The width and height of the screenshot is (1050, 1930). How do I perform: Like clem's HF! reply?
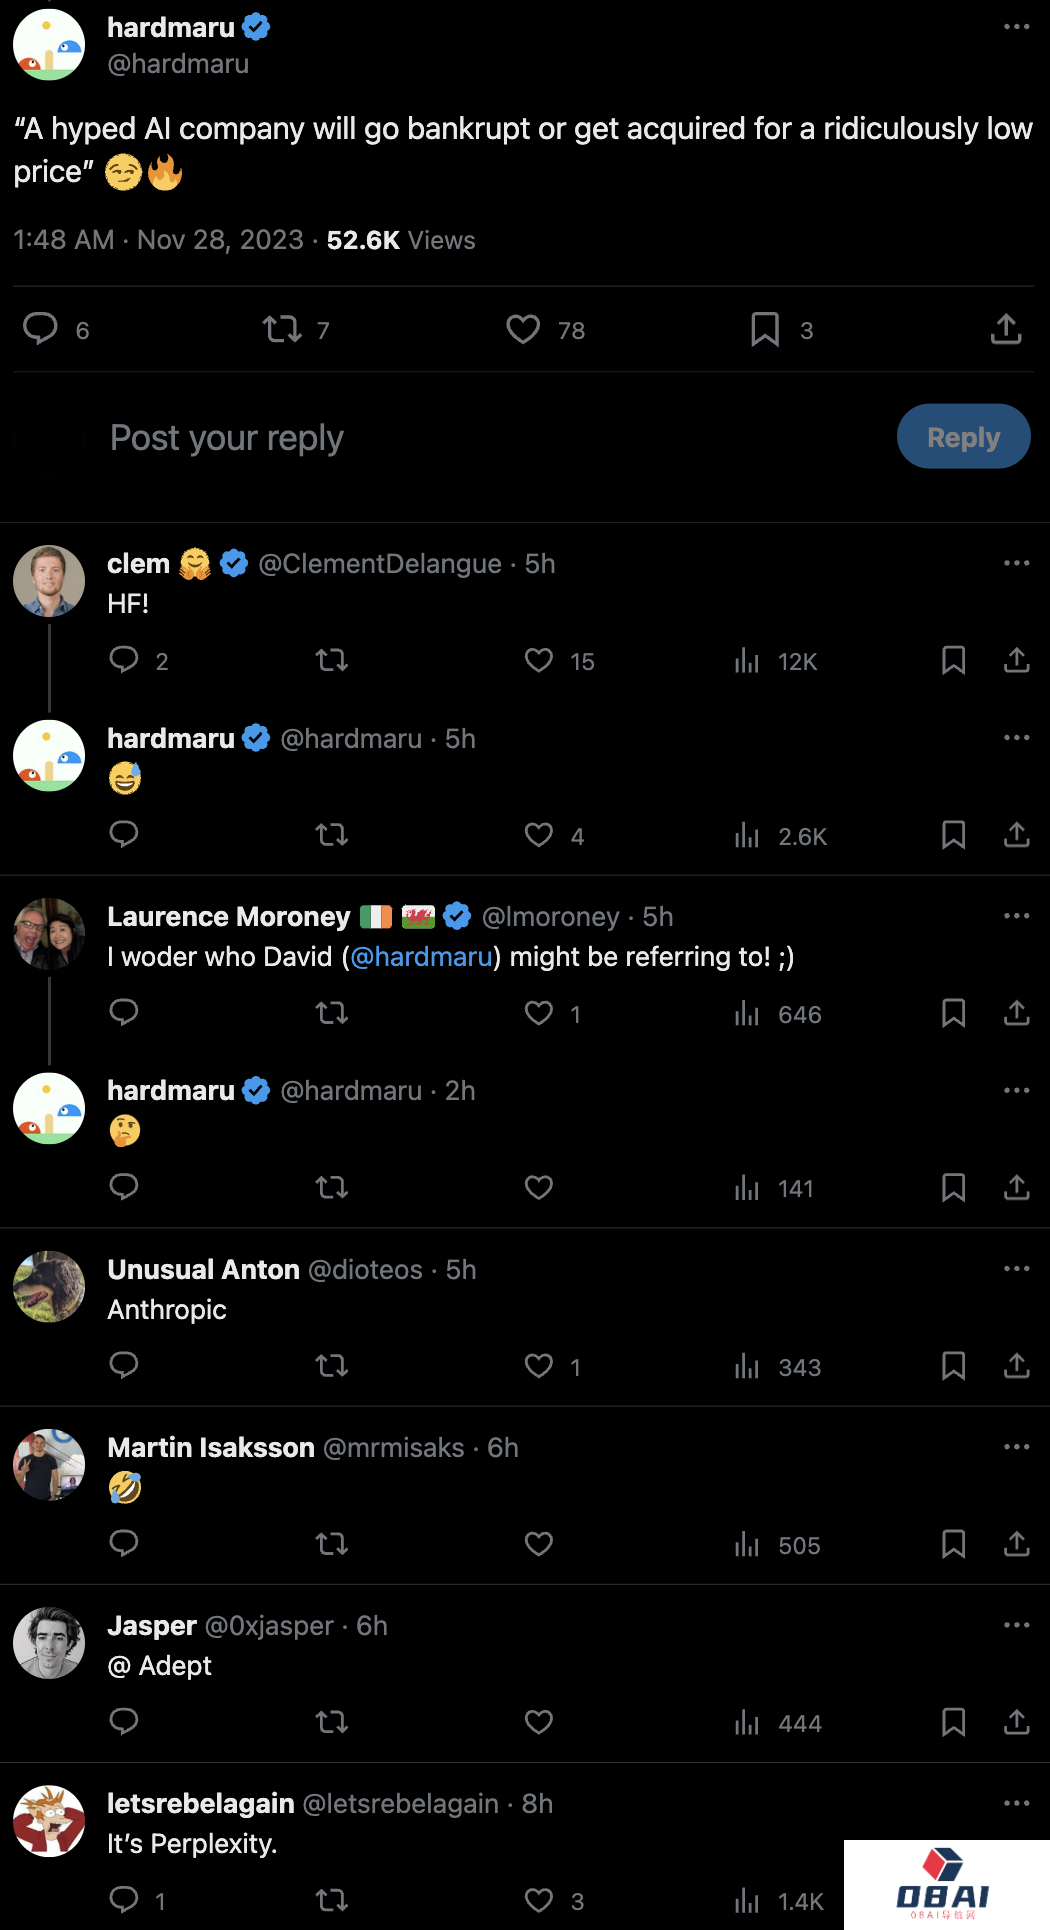539,660
